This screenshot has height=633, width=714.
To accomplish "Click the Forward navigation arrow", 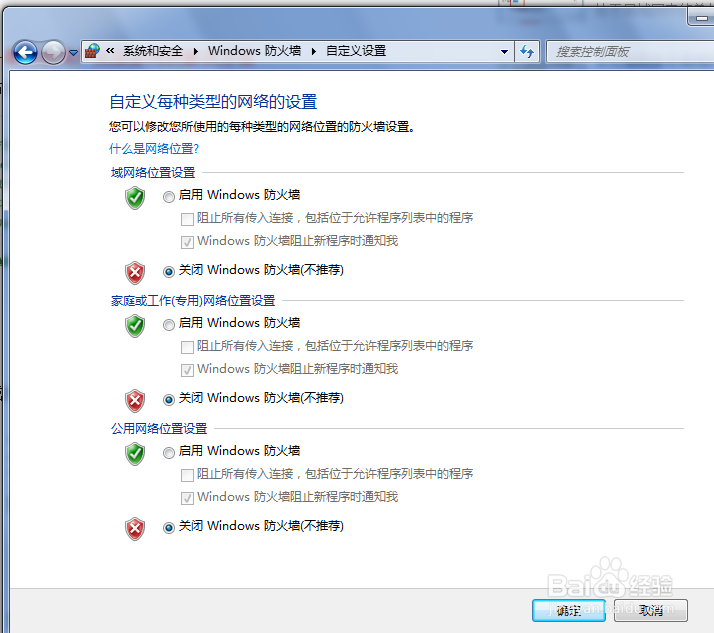I will click(x=53, y=52).
